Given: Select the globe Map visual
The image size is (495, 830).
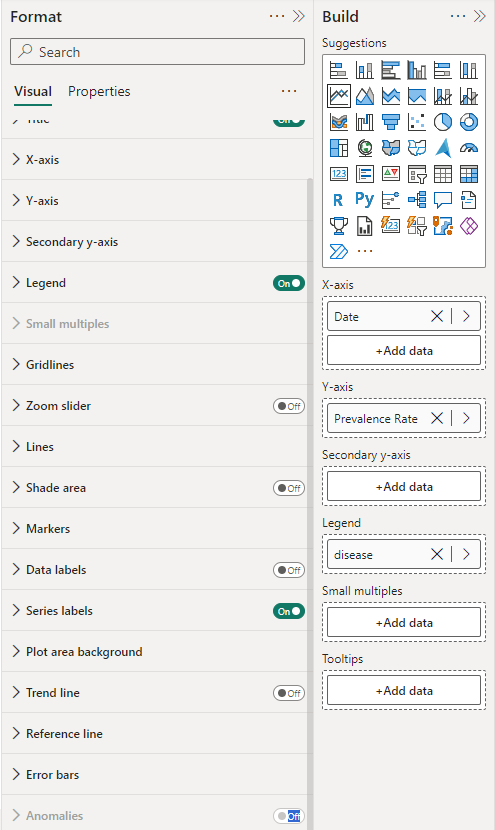Looking at the screenshot, I should point(364,148).
